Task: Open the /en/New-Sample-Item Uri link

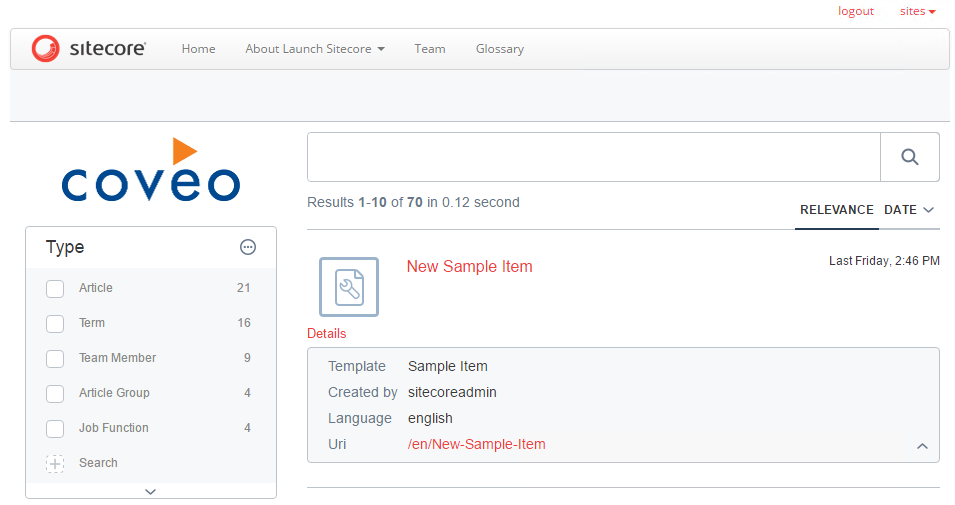Action: (x=477, y=444)
